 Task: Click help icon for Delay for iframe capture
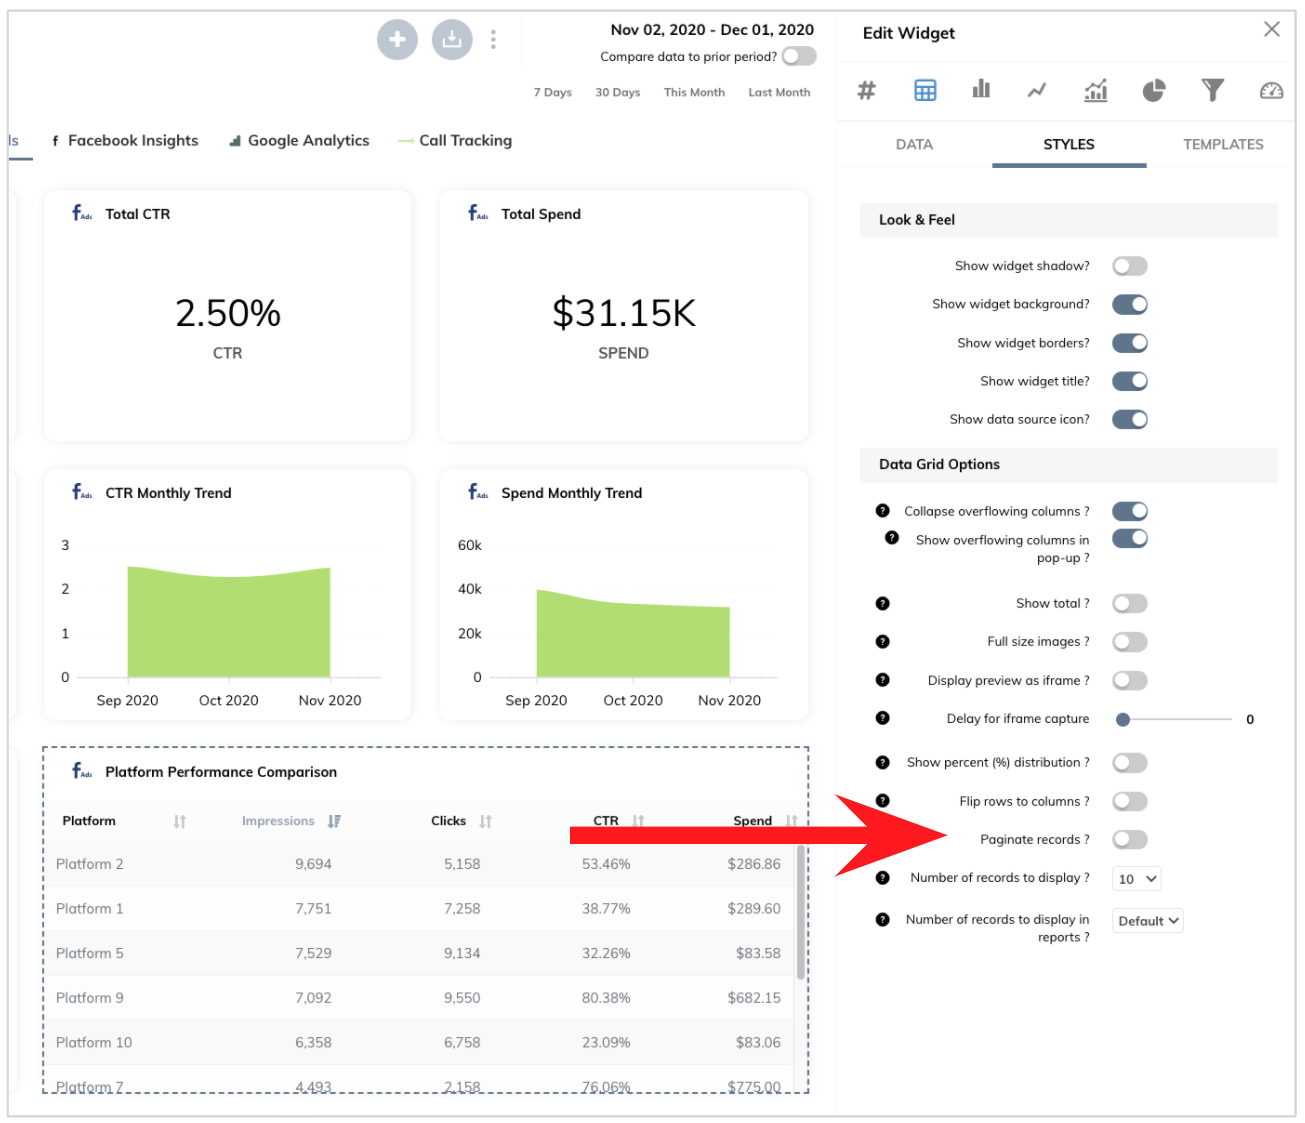882,718
